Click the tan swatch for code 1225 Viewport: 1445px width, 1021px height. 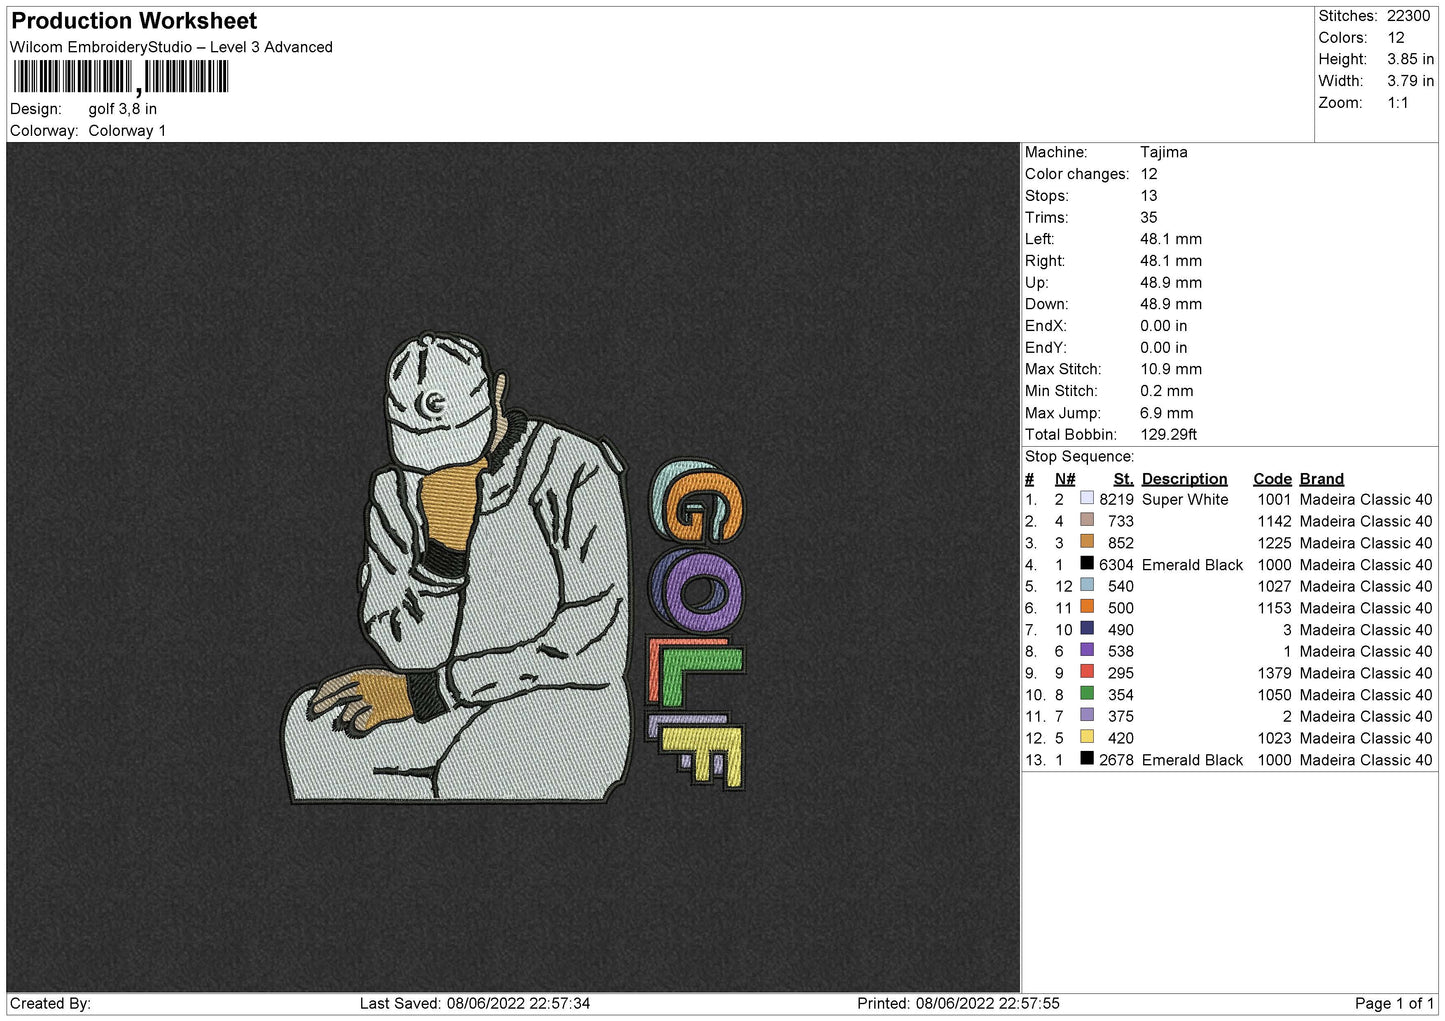(x=1087, y=541)
